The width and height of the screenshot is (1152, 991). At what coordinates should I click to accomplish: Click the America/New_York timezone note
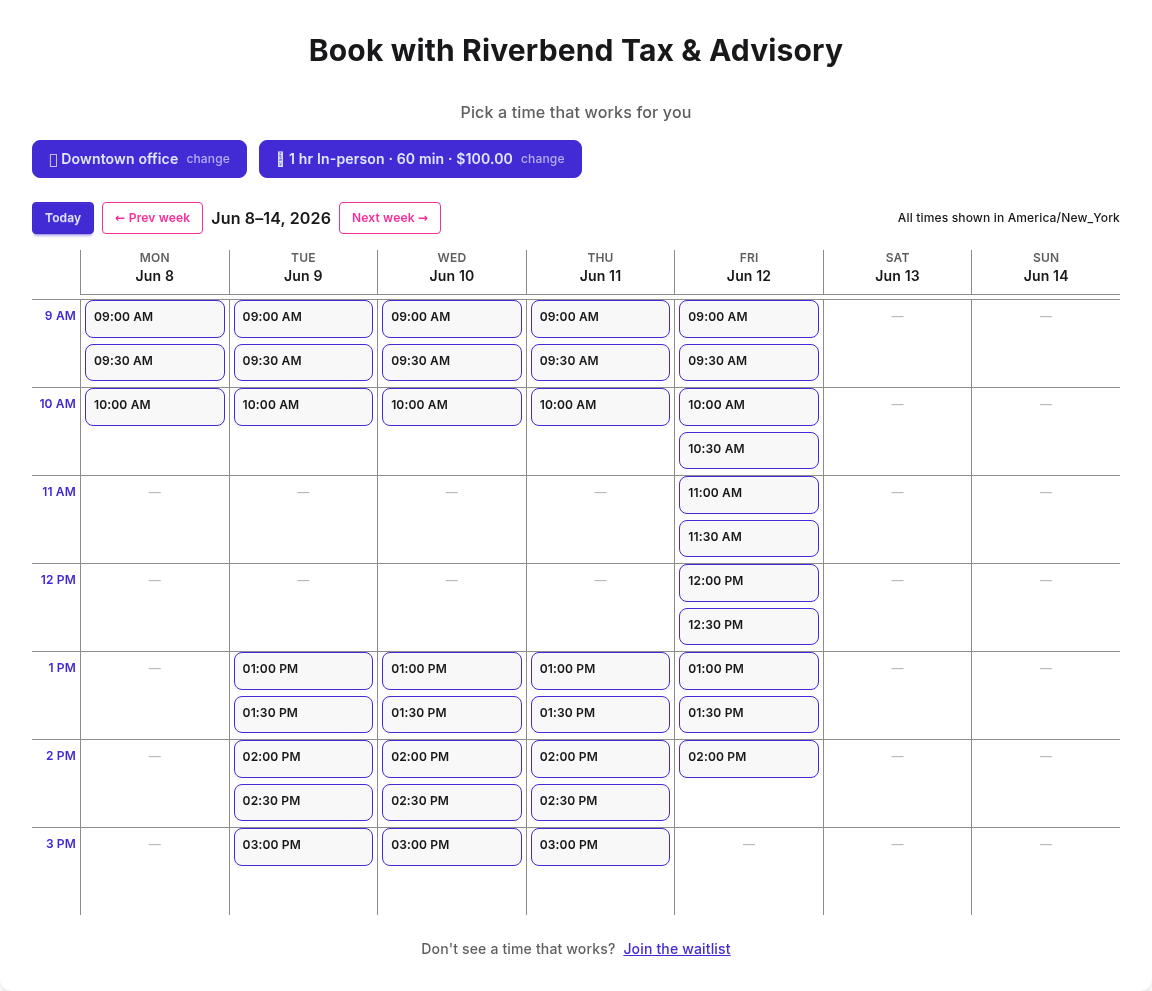tap(1008, 217)
